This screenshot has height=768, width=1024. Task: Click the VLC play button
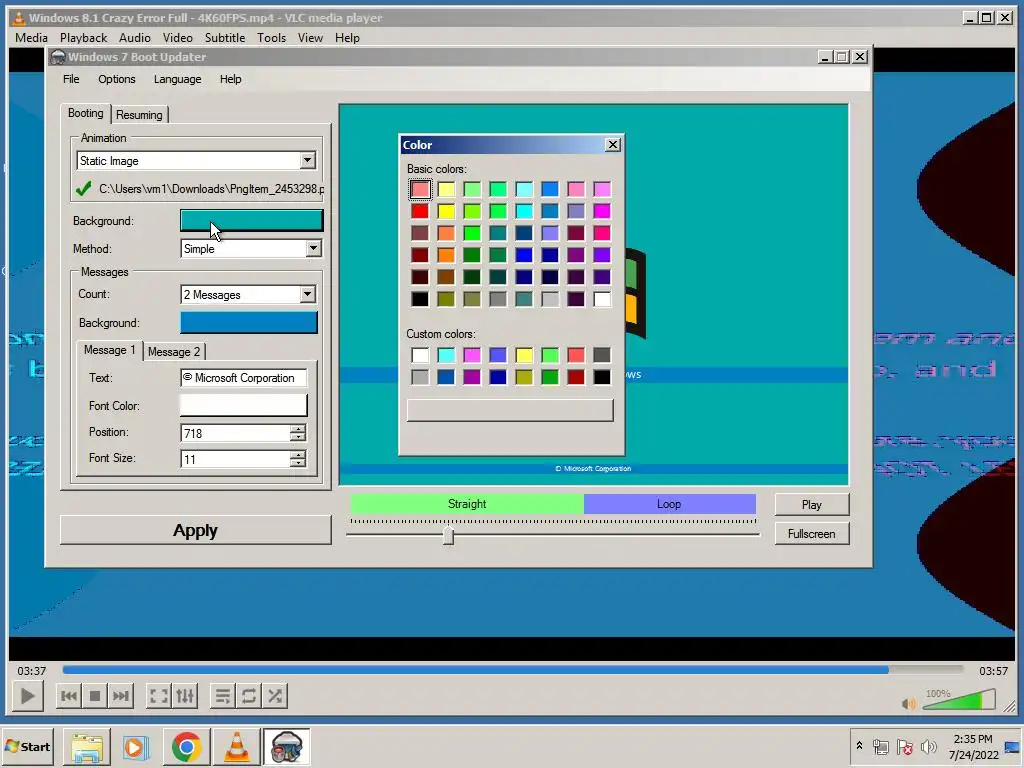click(27, 696)
